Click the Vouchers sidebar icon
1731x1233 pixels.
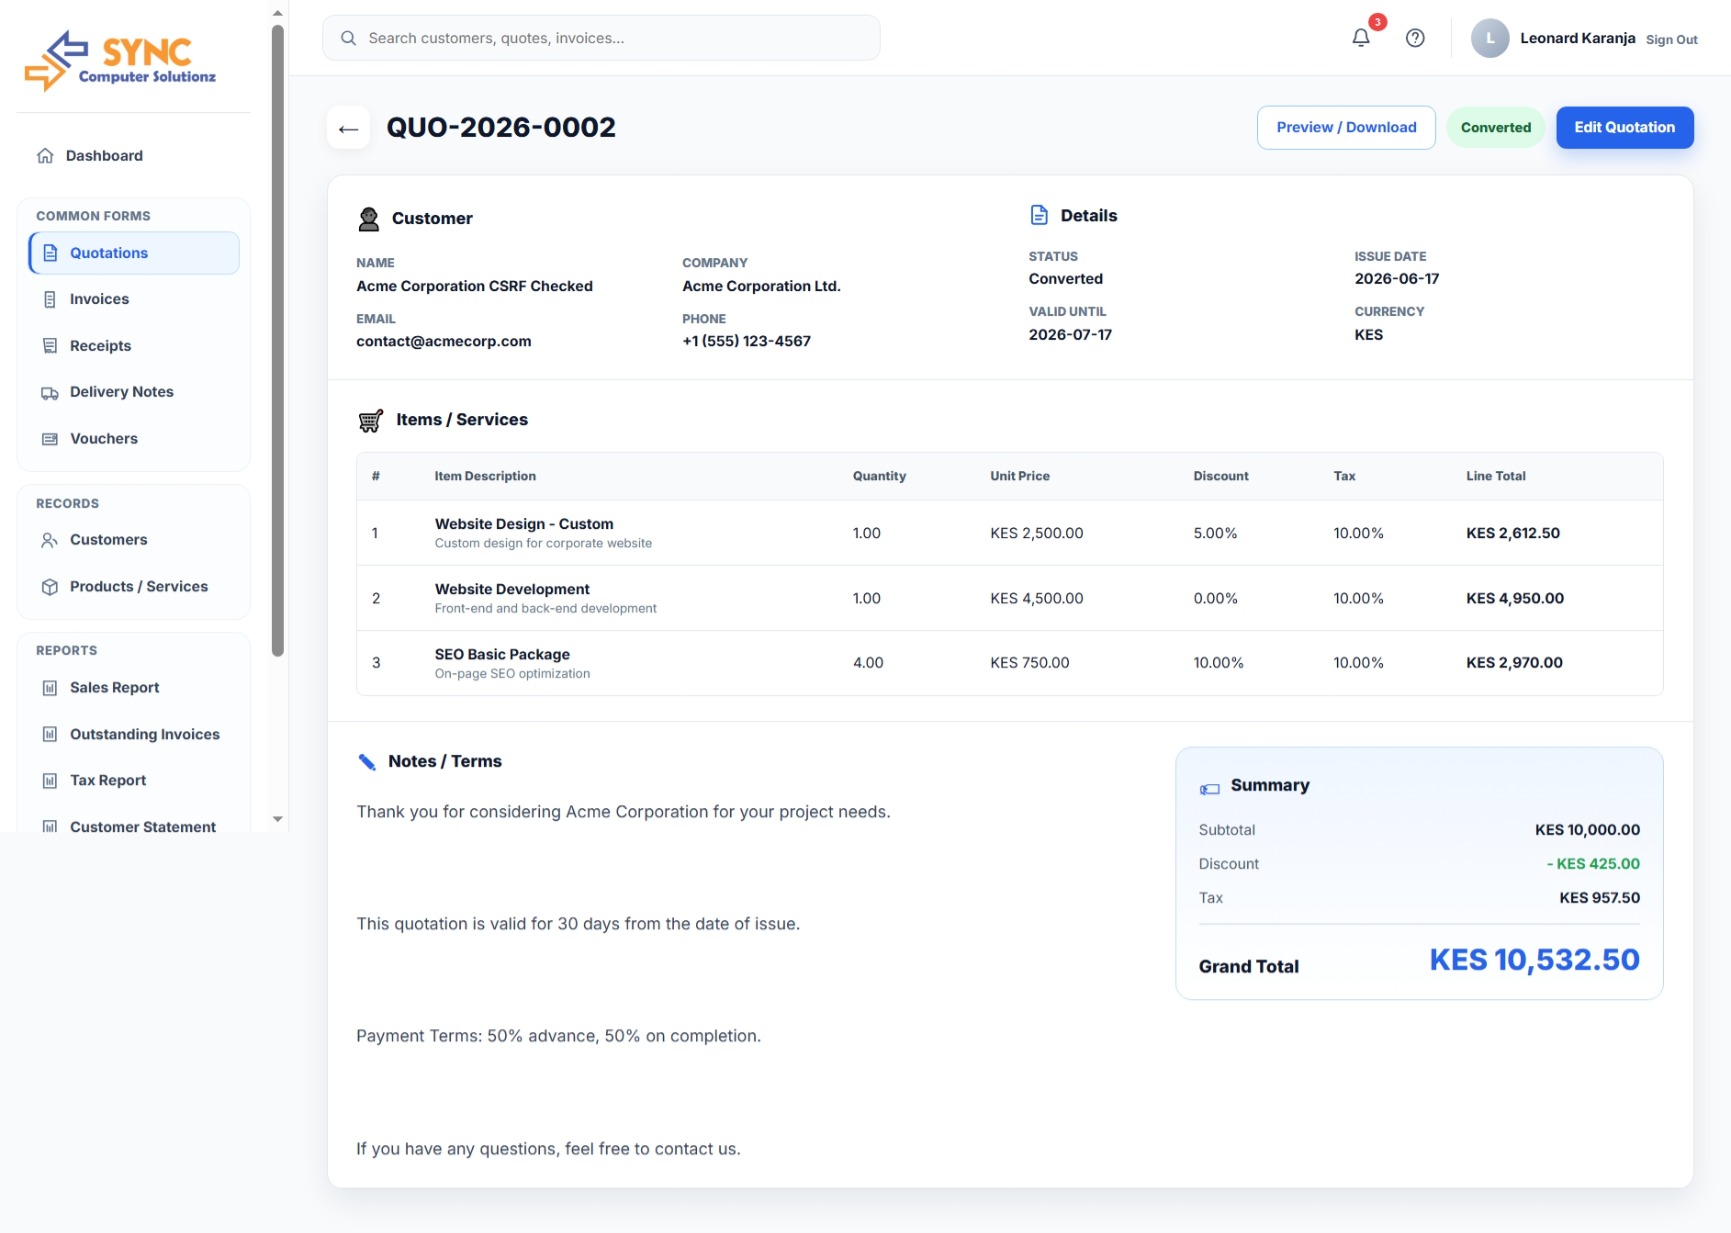point(50,439)
